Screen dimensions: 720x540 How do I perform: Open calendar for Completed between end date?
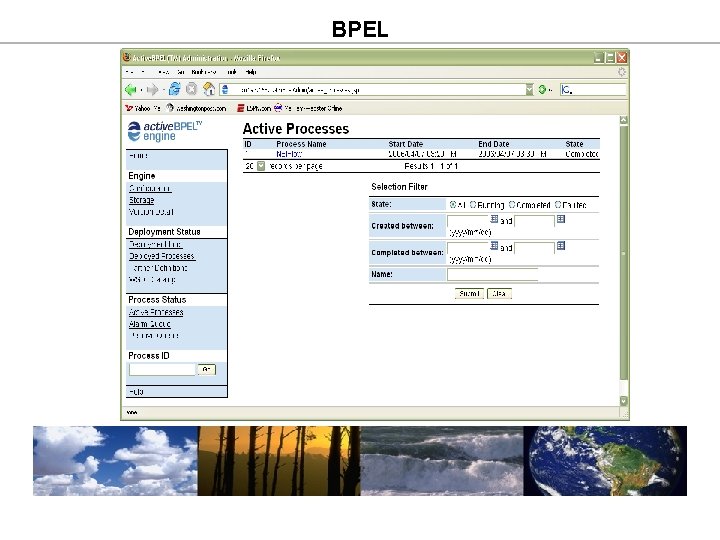click(x=561, y=246)
